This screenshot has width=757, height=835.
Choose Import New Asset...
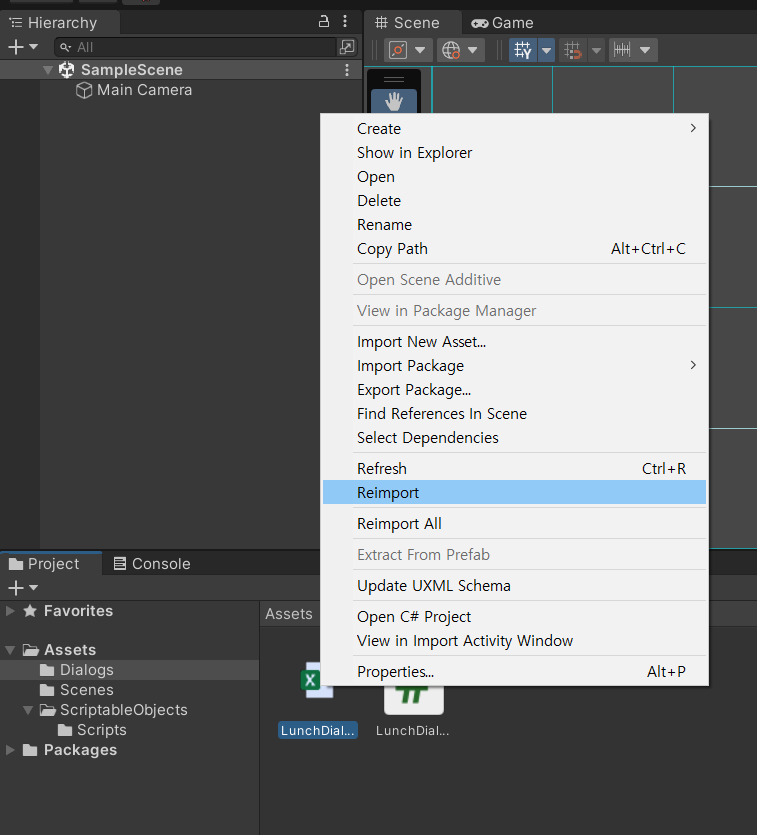tap(514, 342)
